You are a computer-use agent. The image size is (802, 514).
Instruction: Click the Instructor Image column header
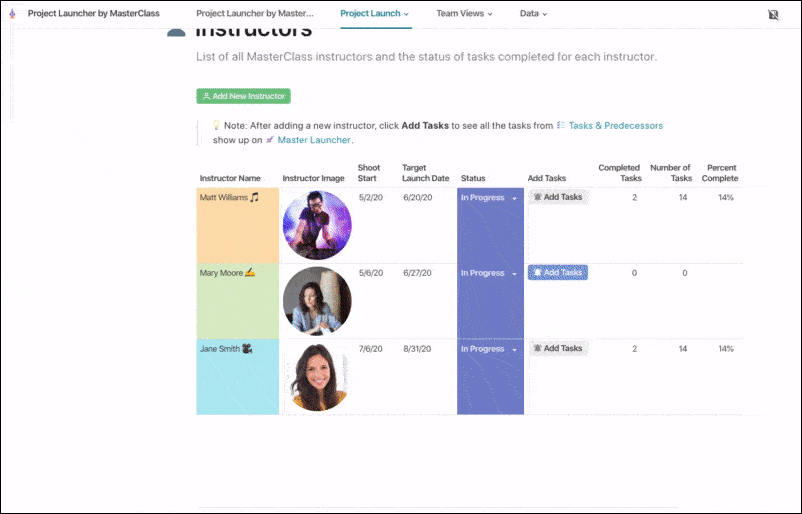(x=313, y=178)
